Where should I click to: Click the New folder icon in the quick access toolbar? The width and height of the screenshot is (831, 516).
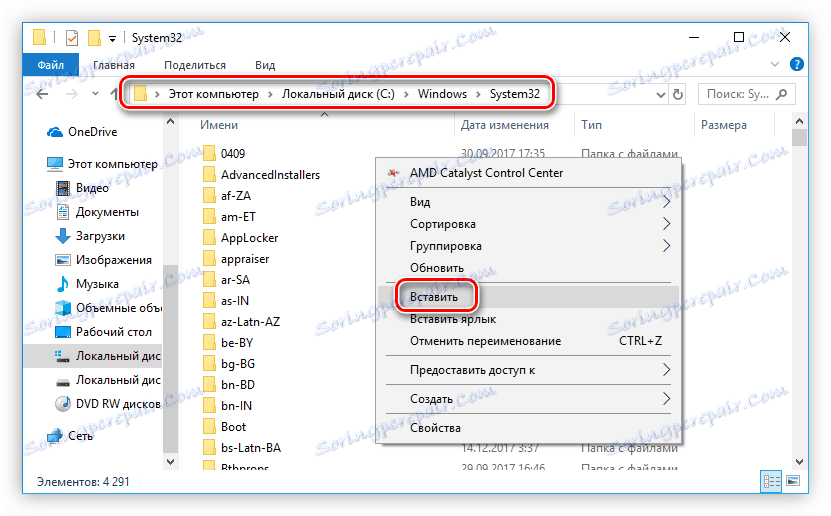[x=94, y=38]
